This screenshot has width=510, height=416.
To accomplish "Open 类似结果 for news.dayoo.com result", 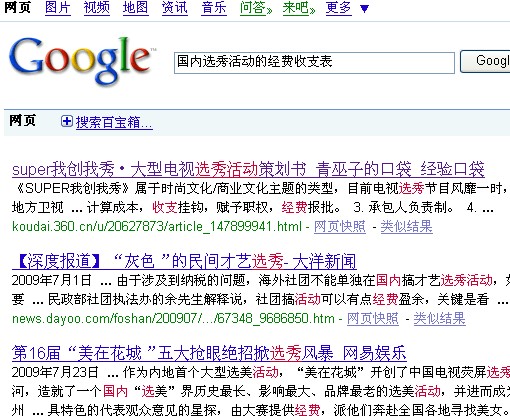I will 440,319.
